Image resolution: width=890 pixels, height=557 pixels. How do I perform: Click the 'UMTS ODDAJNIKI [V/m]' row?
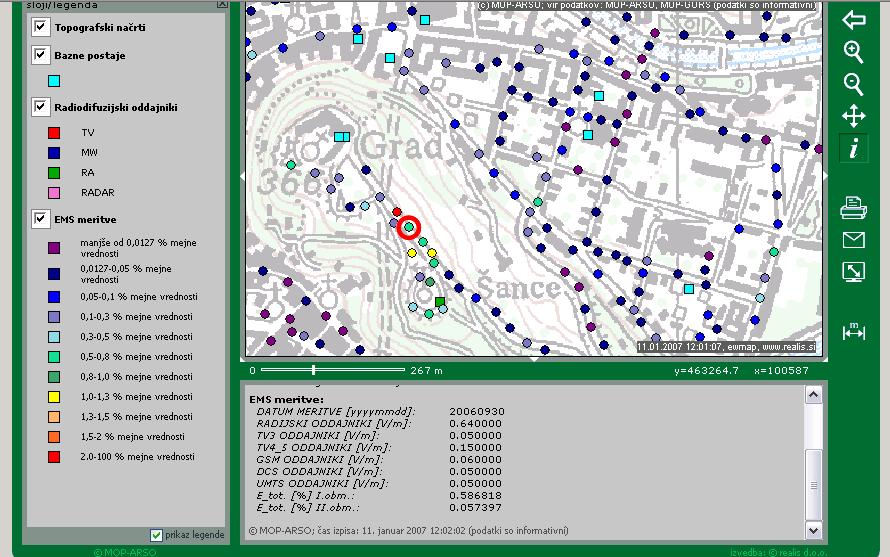point(379,484)
